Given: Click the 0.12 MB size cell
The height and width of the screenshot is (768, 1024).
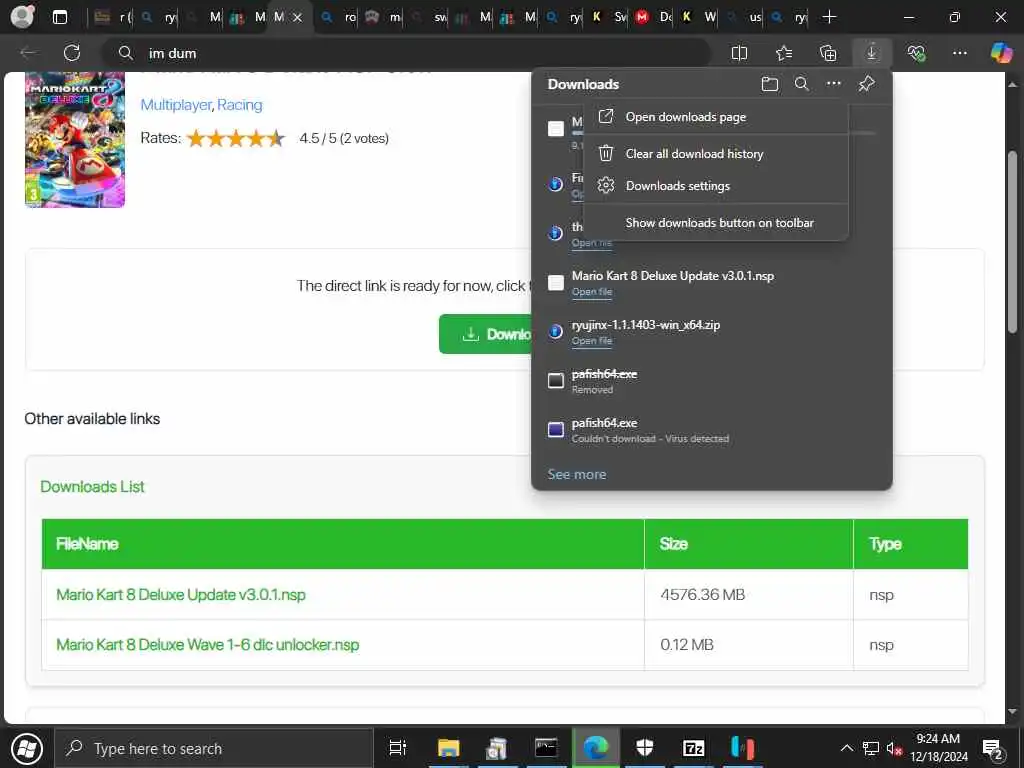Looking at the screenshot, I should pyautogui.click(x=748, y=645).
